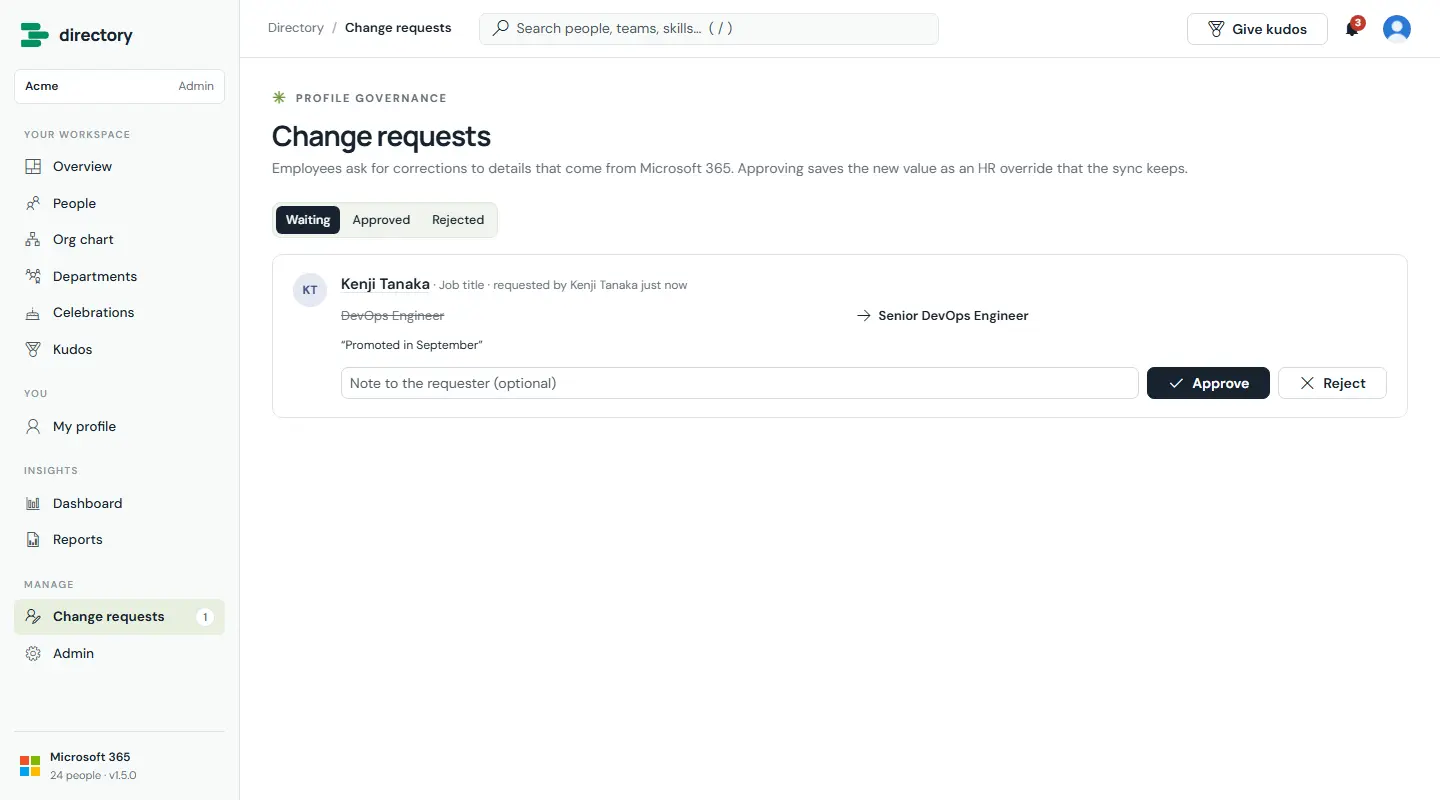Click the Kudos medal icon in sidebar
The height and width of the screenshot is (800, 1440).
click(x=33, y=349)
